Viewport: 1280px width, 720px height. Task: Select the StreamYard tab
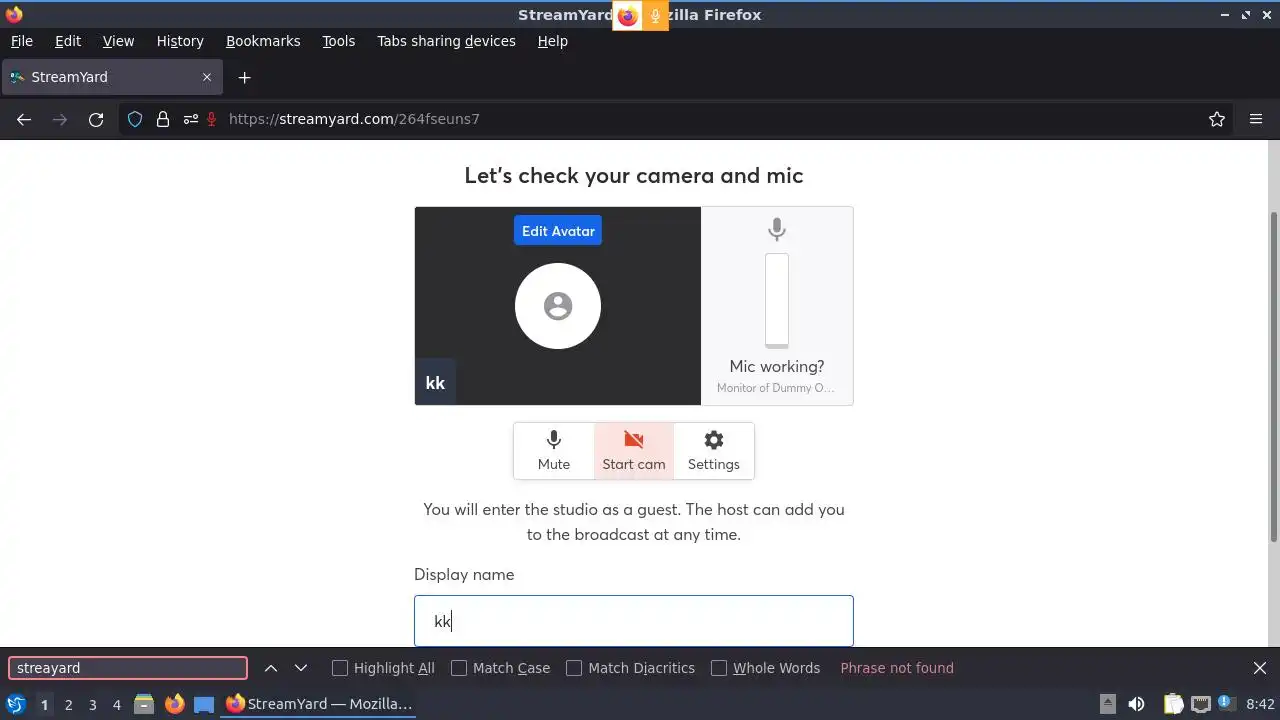111,77
